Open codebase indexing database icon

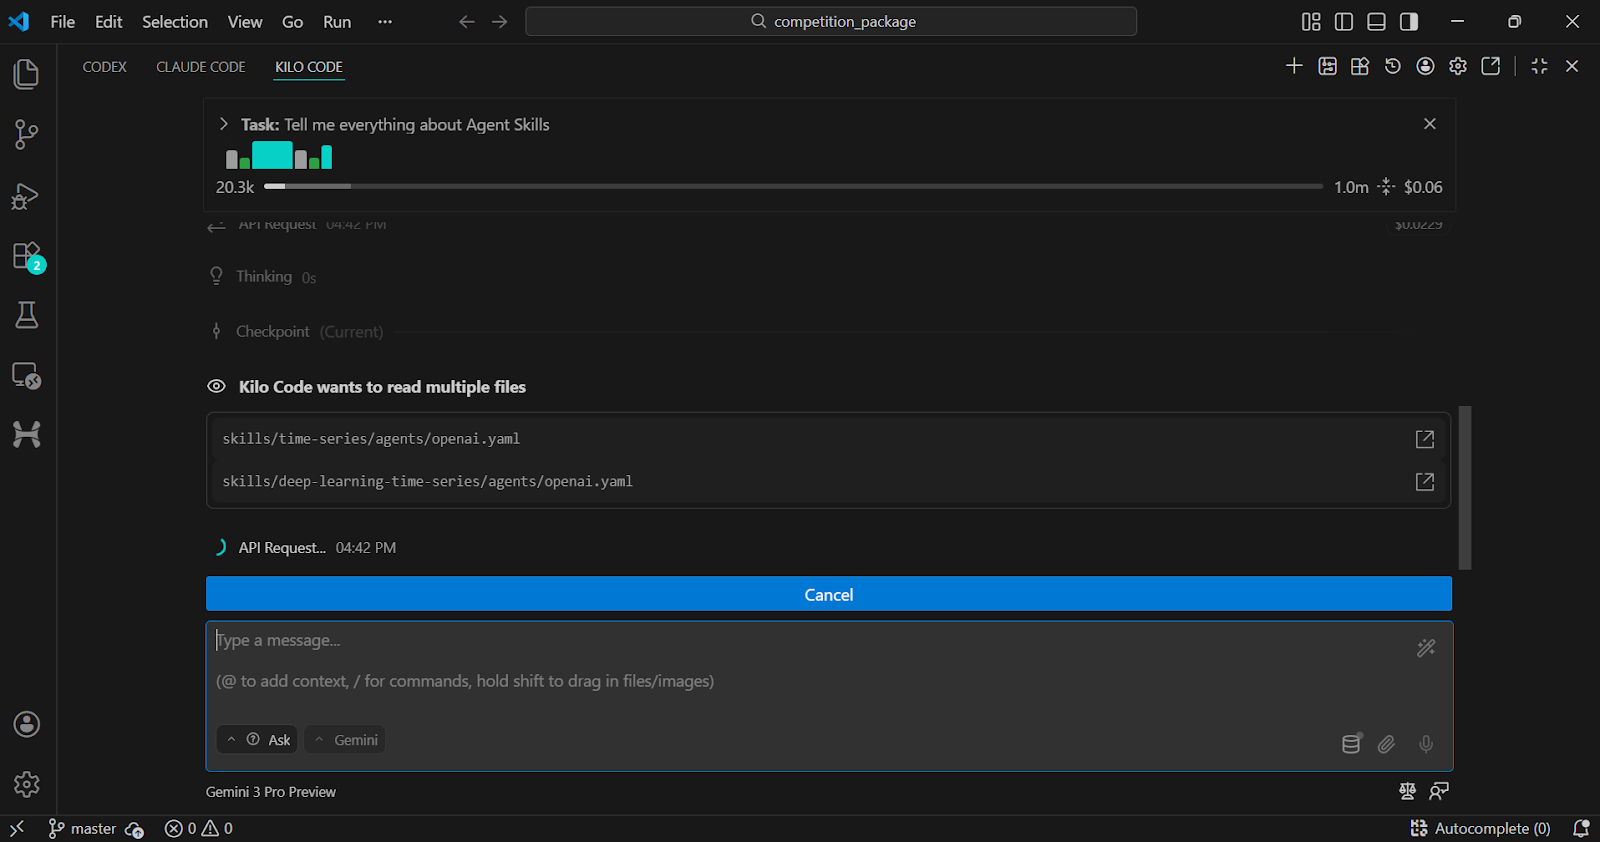(1351, 743)
